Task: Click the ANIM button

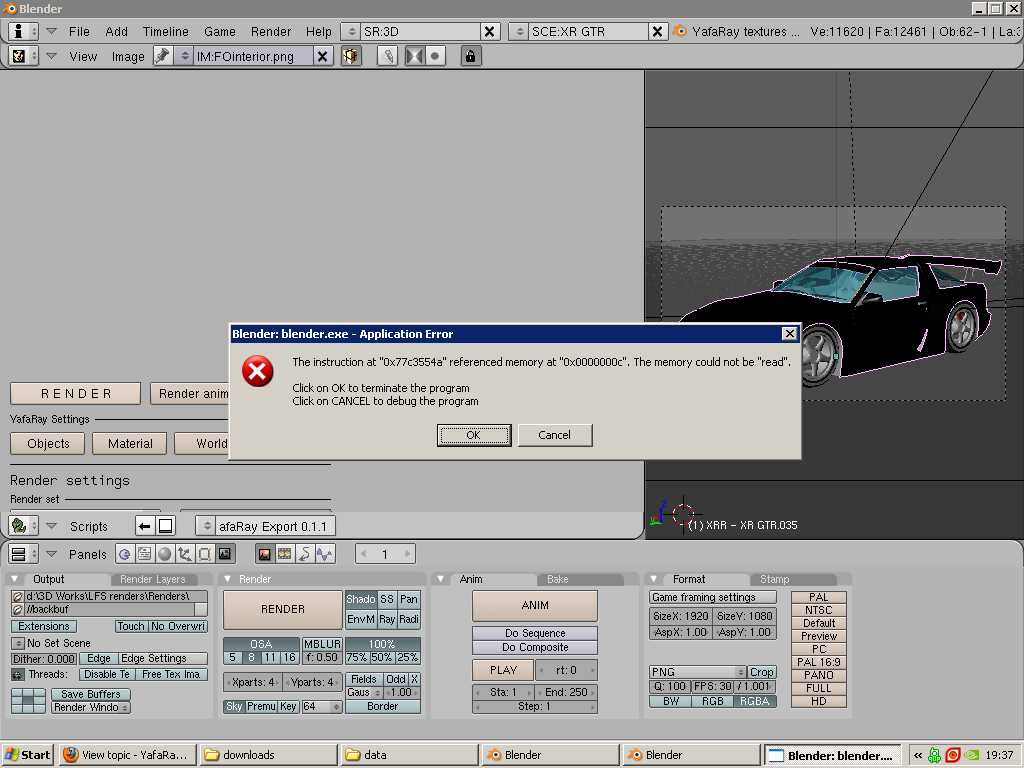Action: [535, 605]
